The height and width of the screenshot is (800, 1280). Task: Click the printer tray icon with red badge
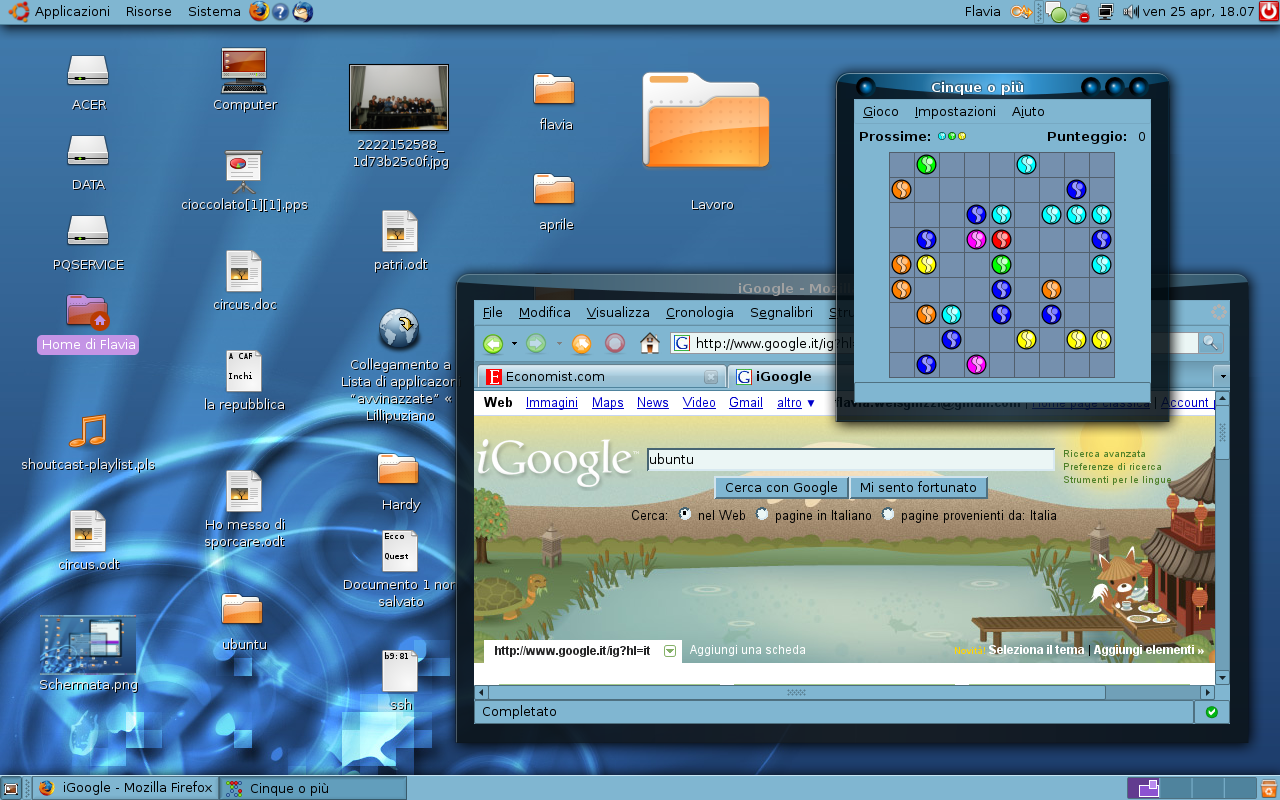click(1079, 13)
